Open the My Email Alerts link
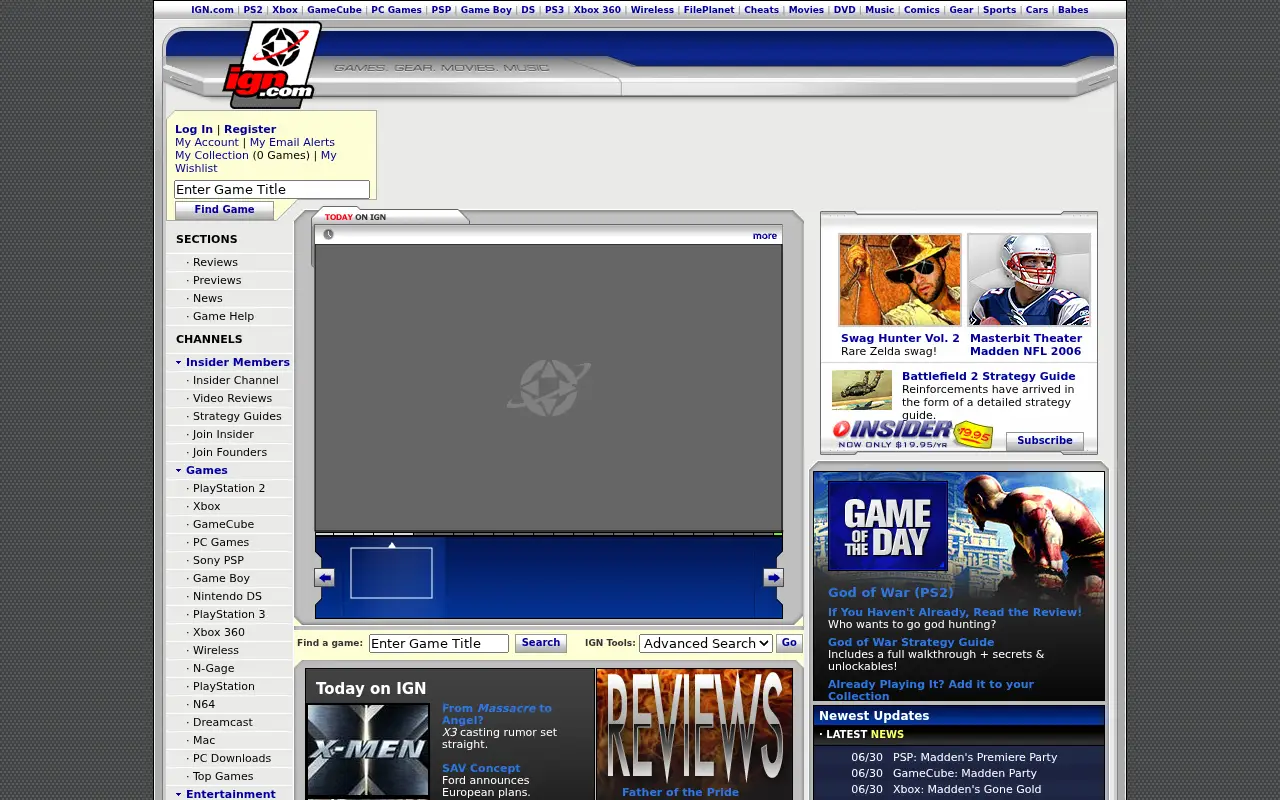This screenshot has height=800, width=1280. pos(292,142)
